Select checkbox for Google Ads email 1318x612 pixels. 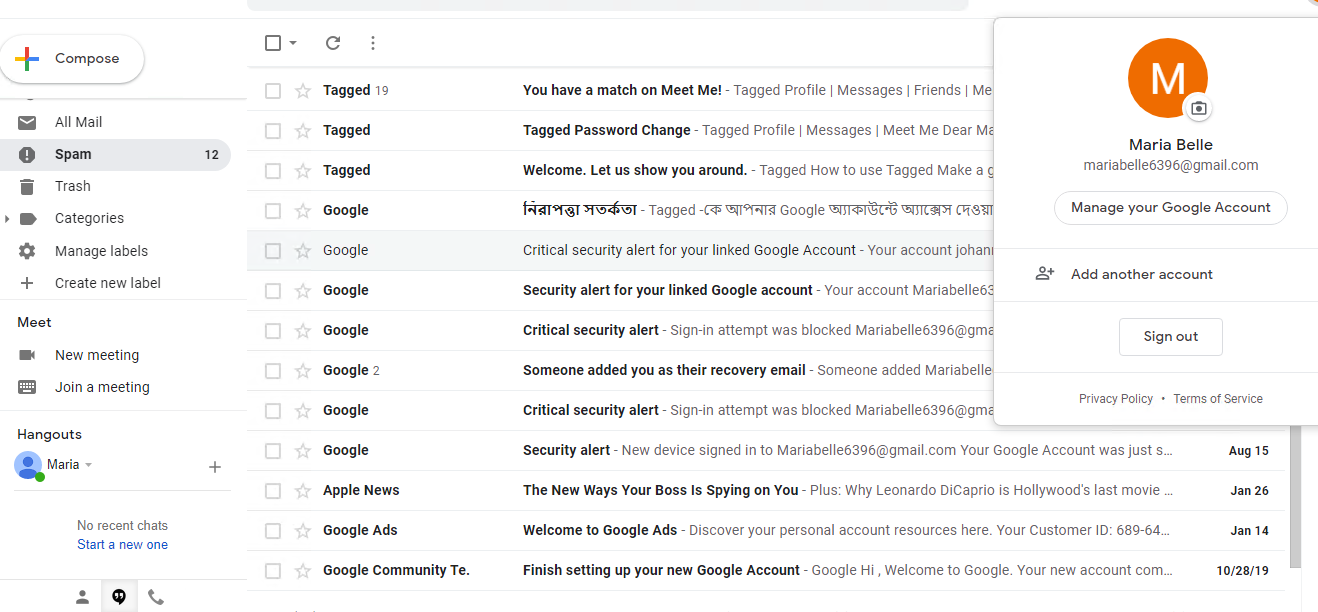[273, 531]
